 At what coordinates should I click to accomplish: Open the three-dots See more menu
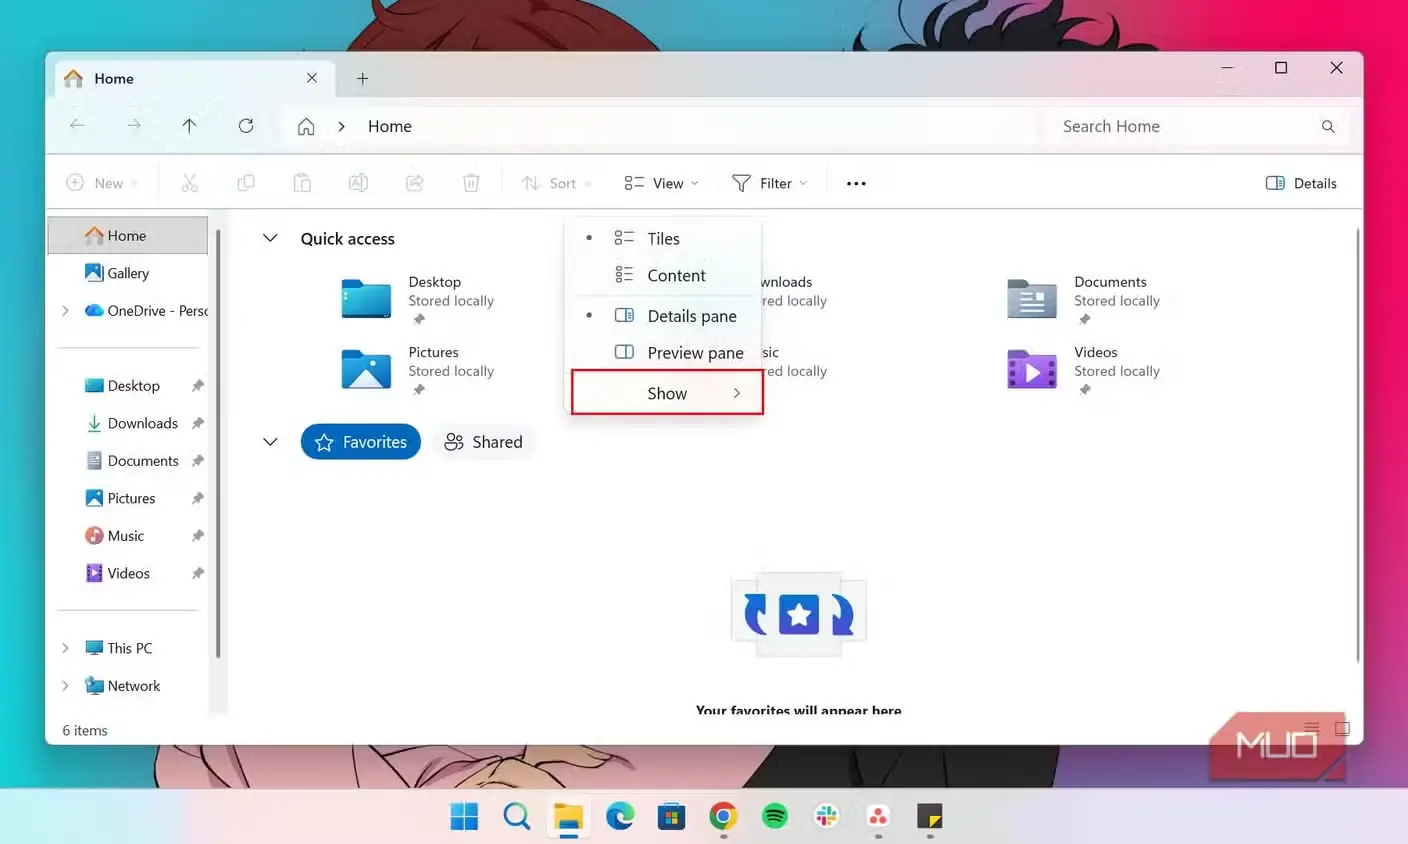point(856,183)
